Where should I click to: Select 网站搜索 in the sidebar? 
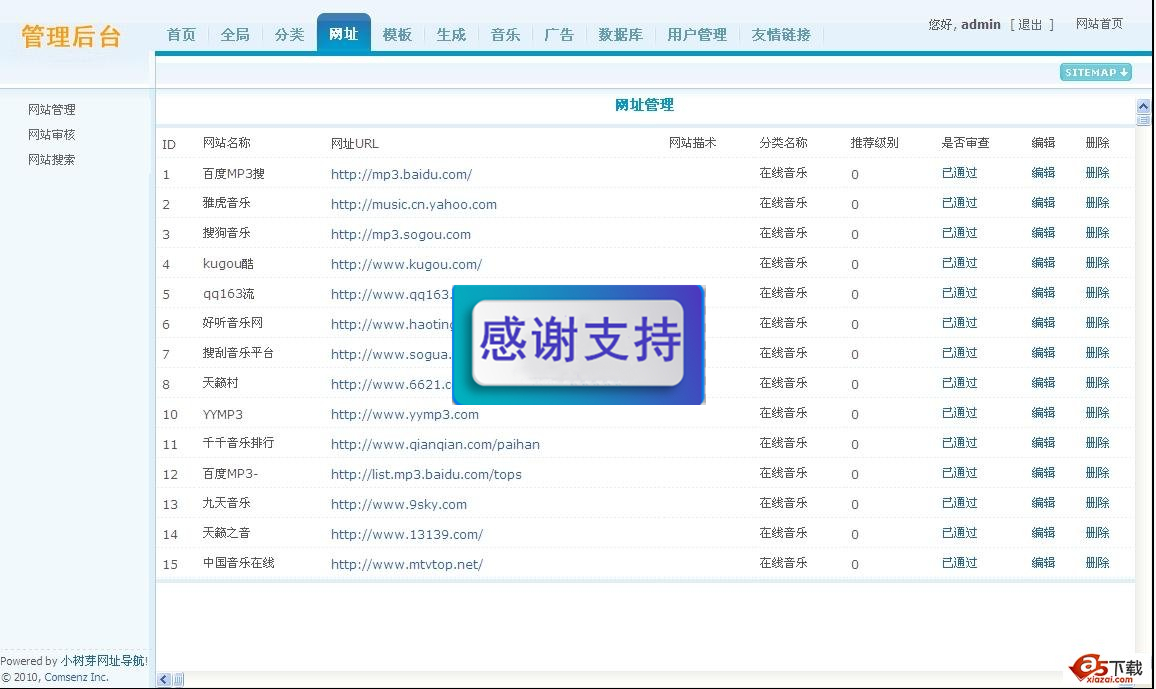point(52,160)
